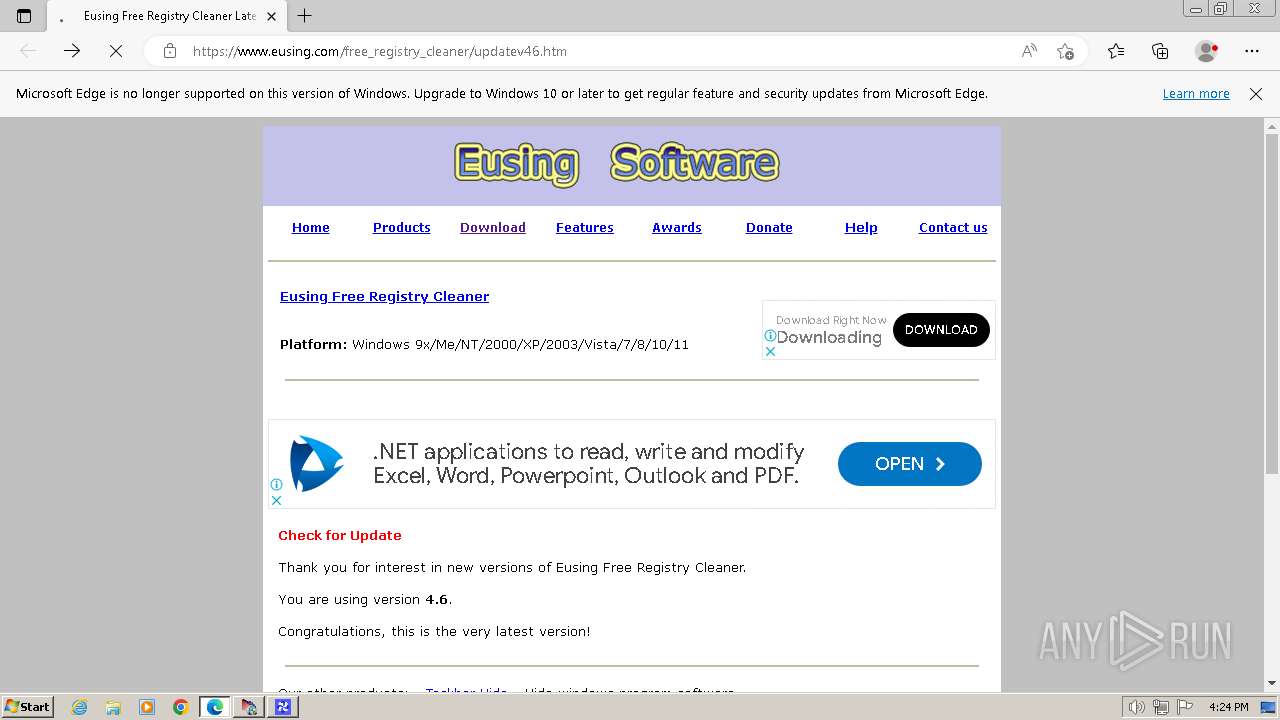Click the Action Center flag icon
Screen dimensions: 1280x720
coord(1187,707)
